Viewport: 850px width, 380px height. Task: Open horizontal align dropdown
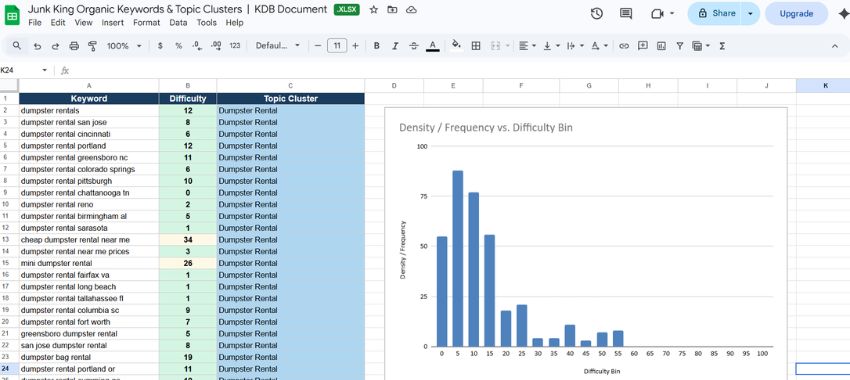[x=527, y=46]
